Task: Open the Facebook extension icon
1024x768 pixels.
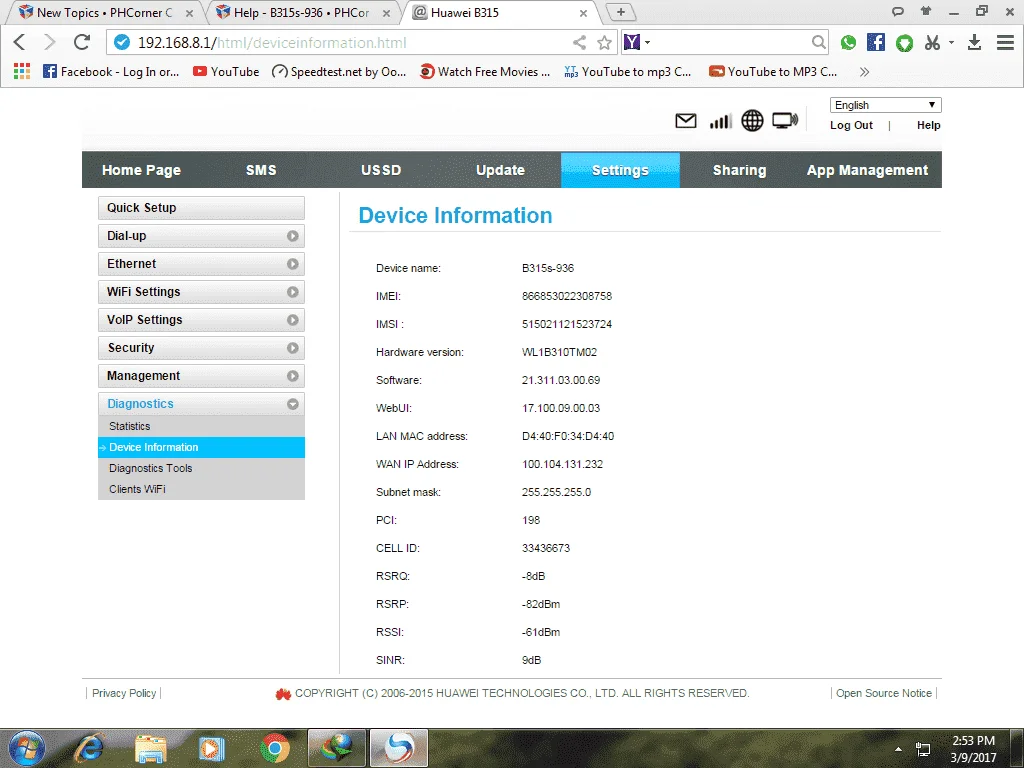Action: tap(876, 42)
